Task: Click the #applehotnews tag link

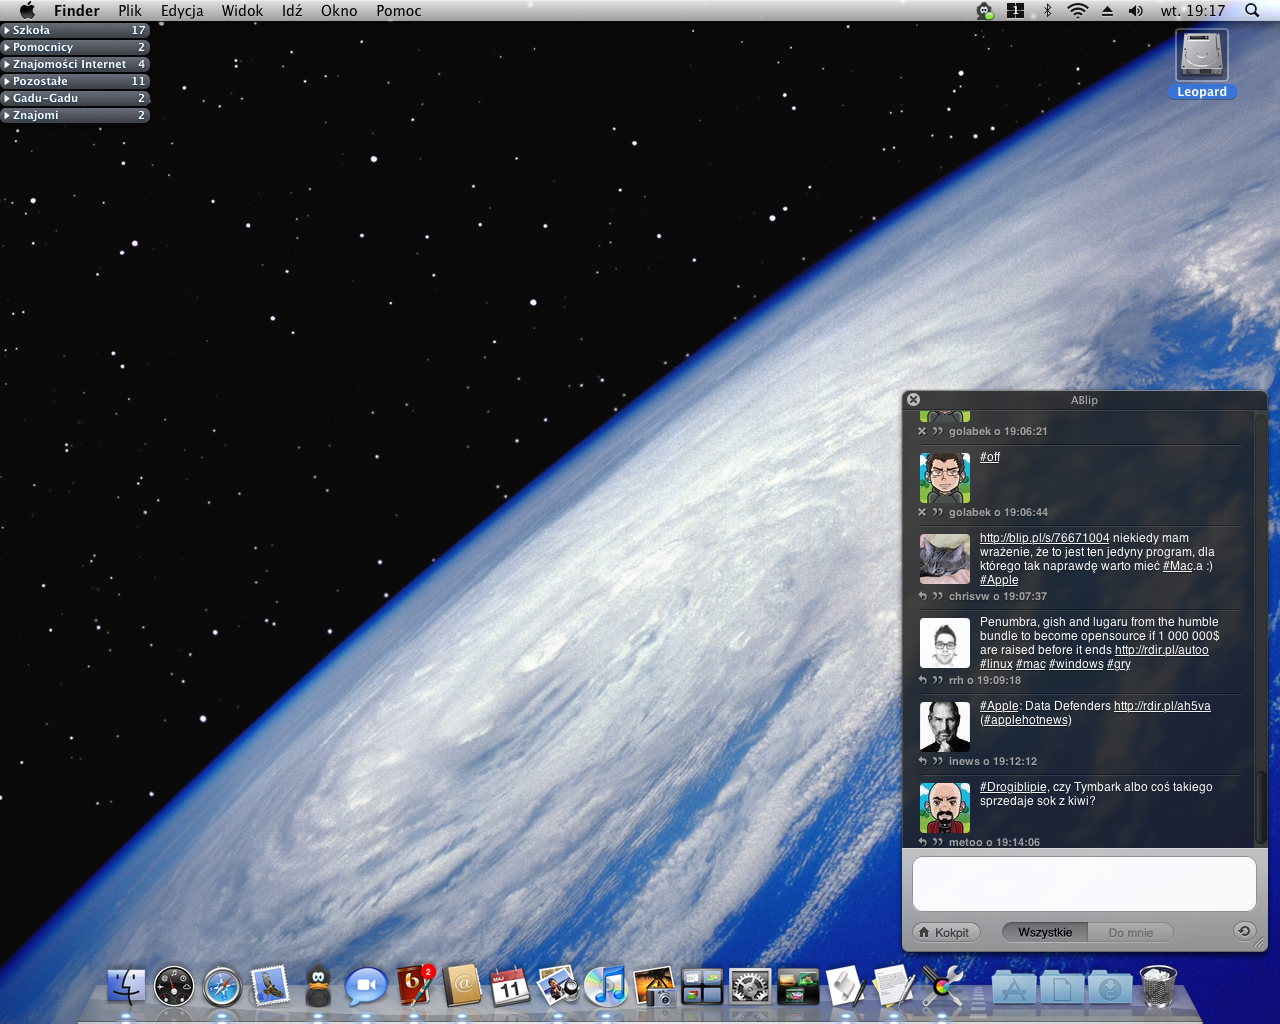Action: tap(1025, 720)
